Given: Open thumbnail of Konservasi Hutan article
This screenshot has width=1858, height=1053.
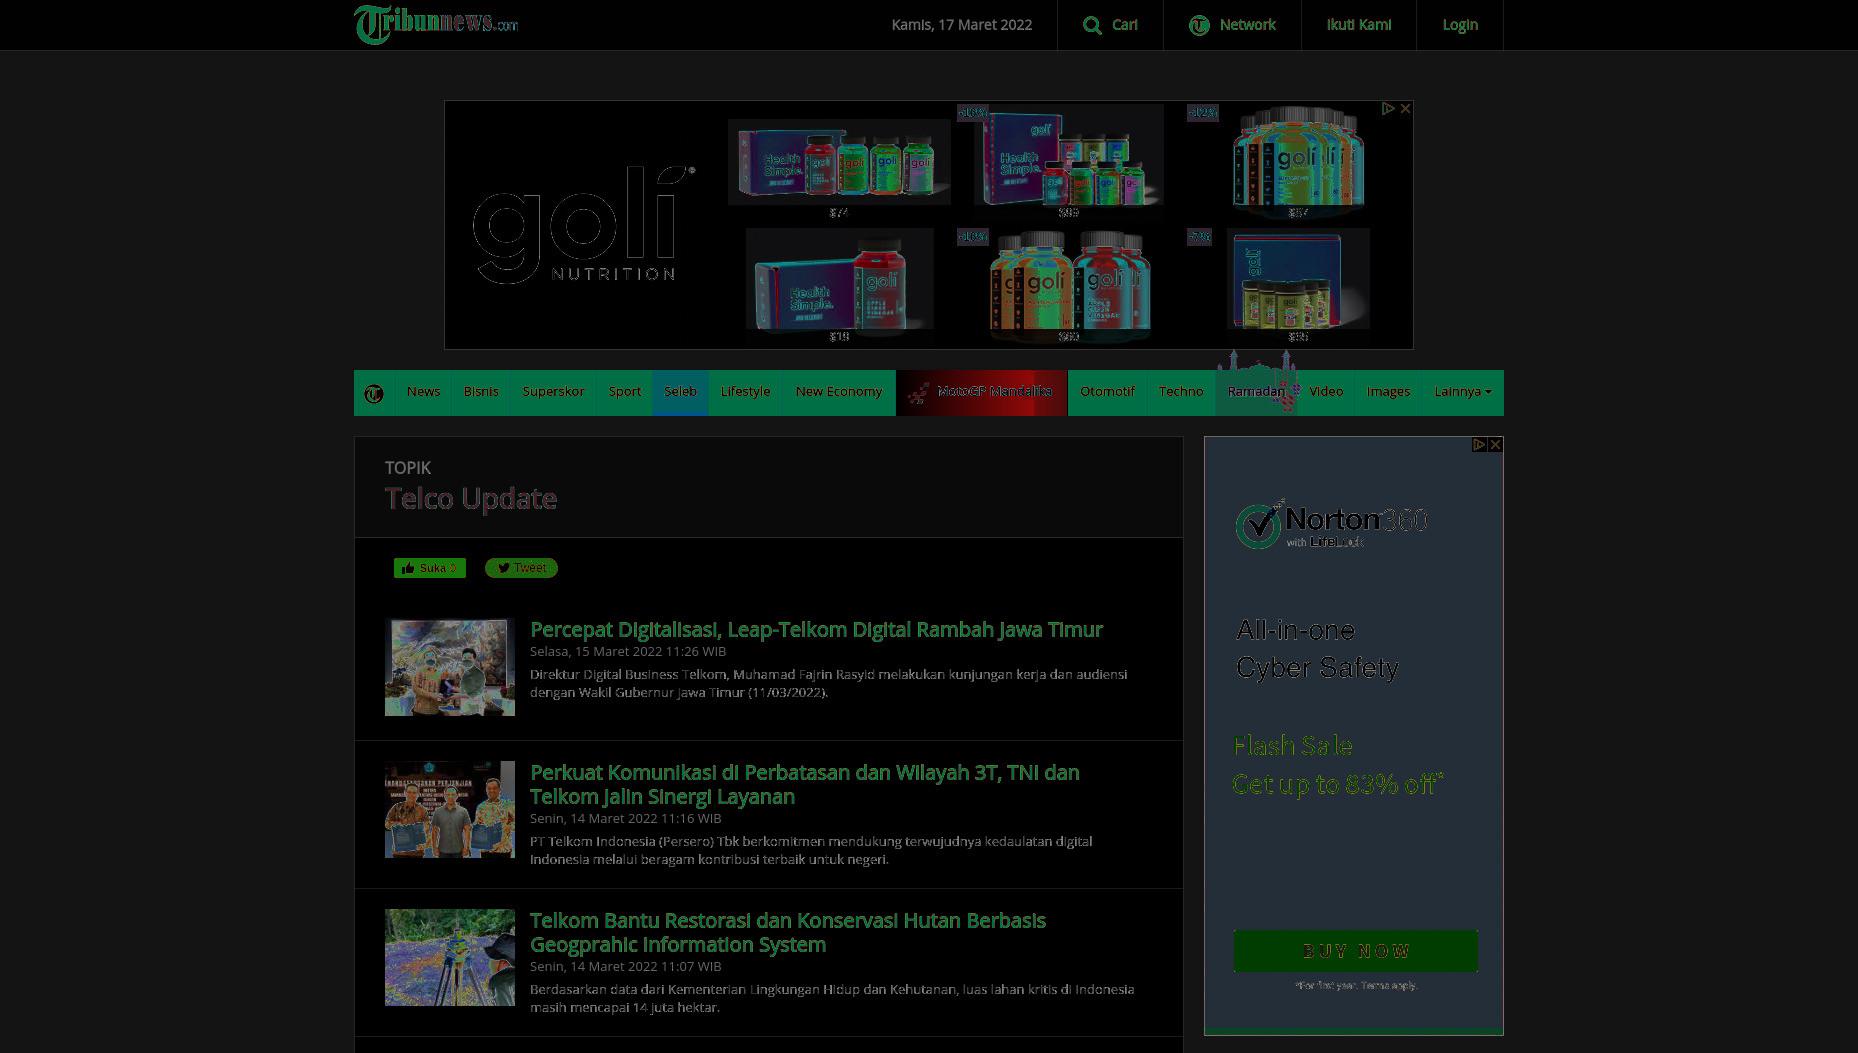Looking at the screenshot, I should (x=450, y=958).
